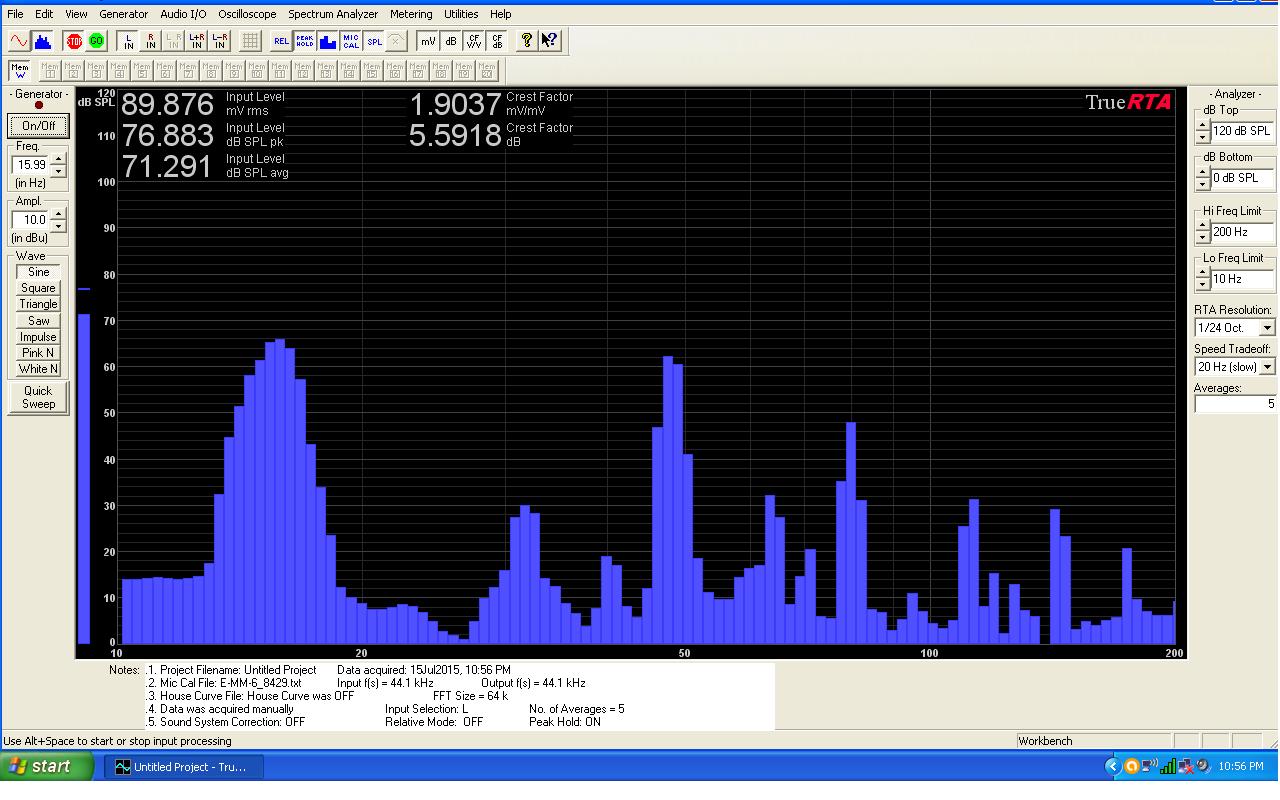
Task: Click the CF V/V crest factor icon
Action: coord(474,41)
